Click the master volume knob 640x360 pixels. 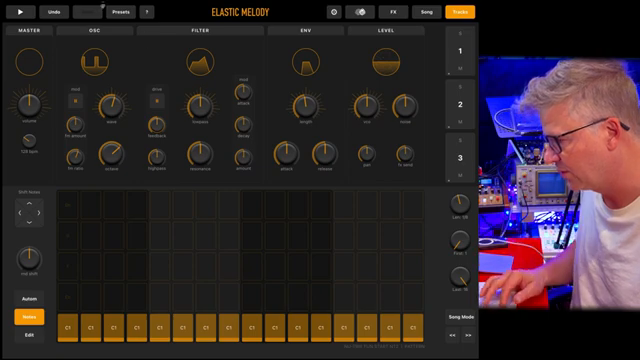[x=29, y=105]
